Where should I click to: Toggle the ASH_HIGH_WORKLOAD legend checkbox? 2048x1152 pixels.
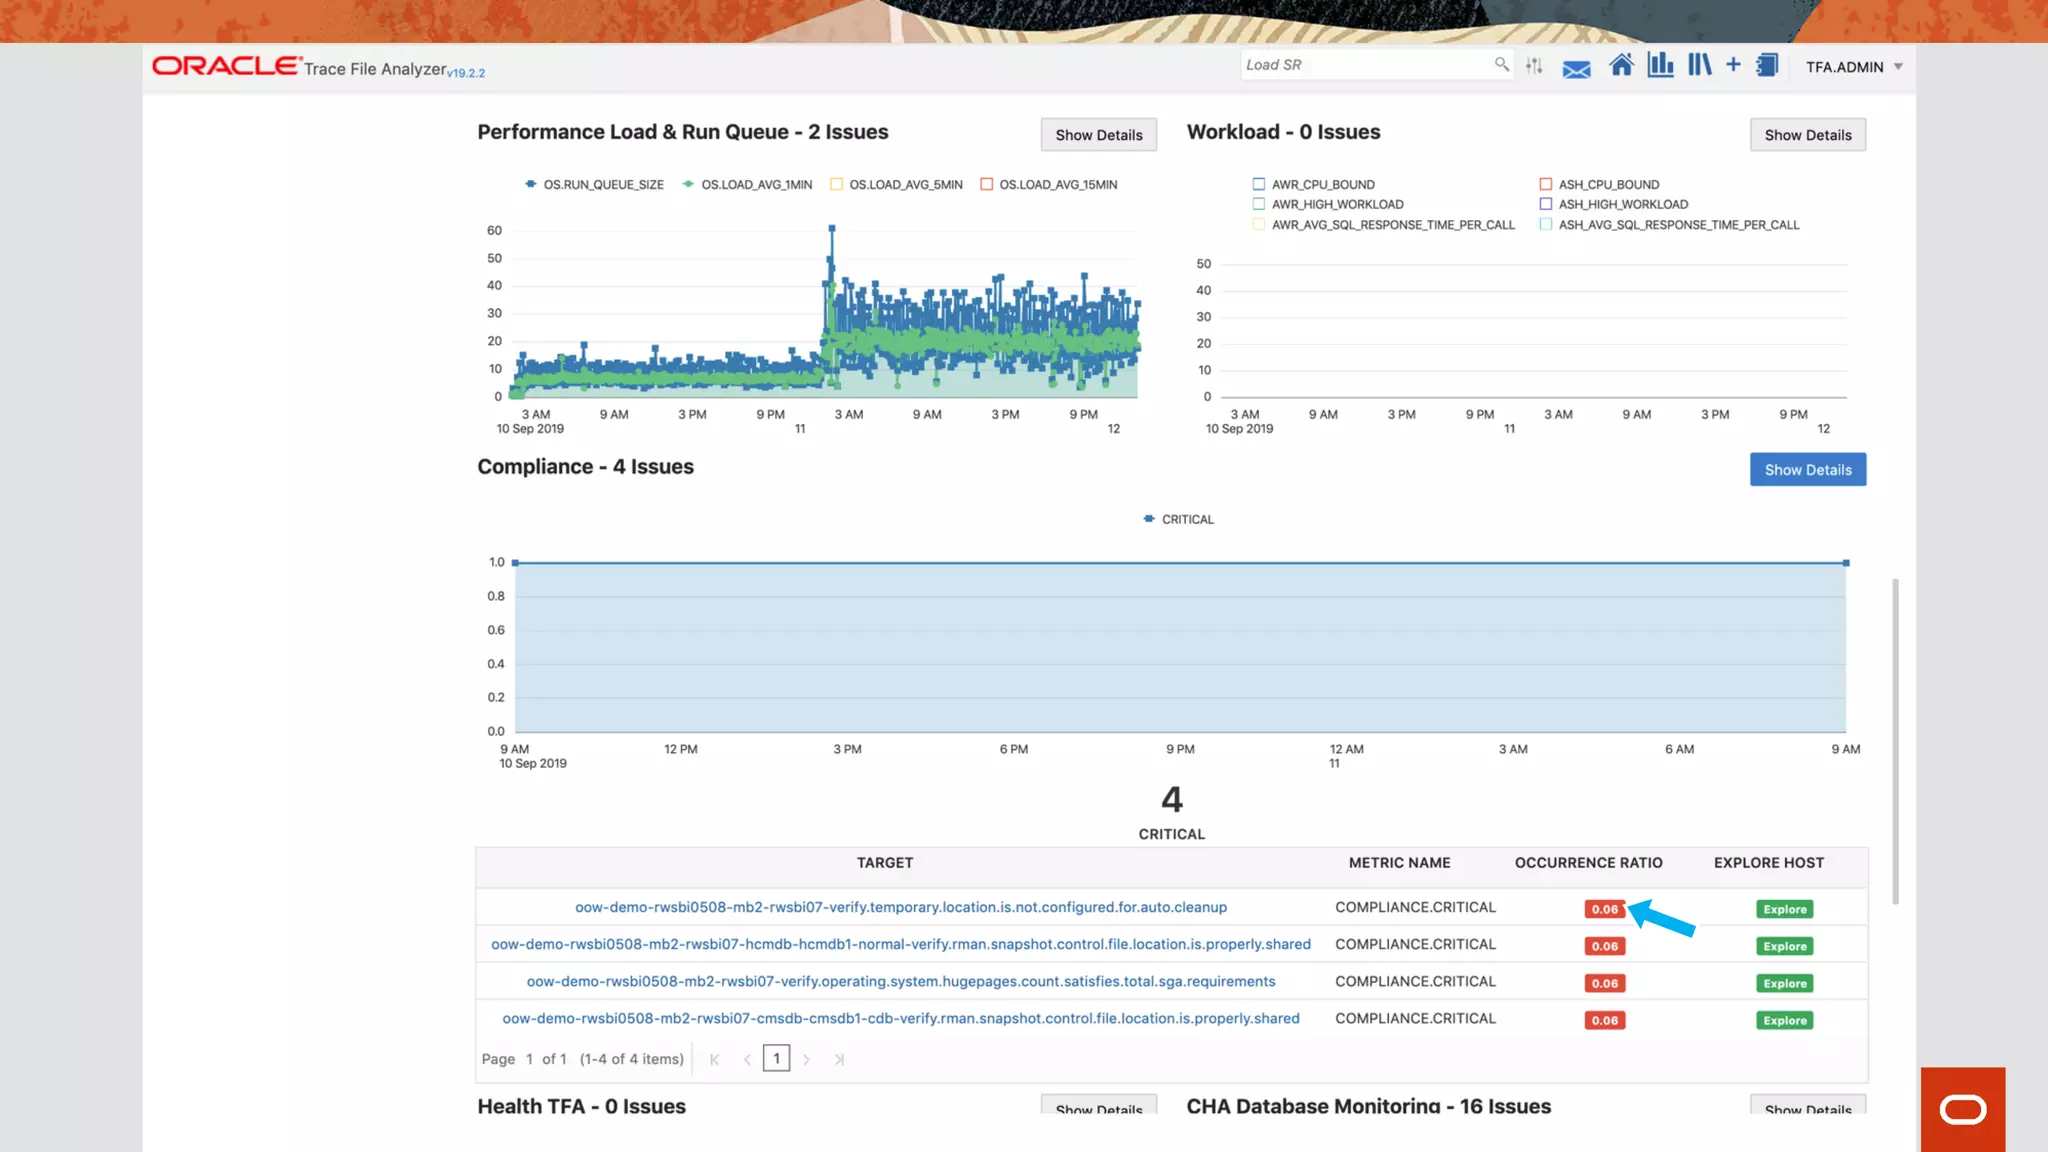pos(1546,204)
